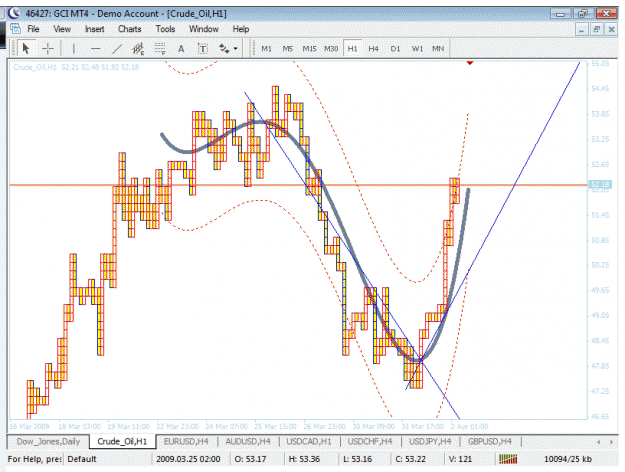Select the trendline drawing tool
Viewport: 625px width, 472px height.
[117, 49]
